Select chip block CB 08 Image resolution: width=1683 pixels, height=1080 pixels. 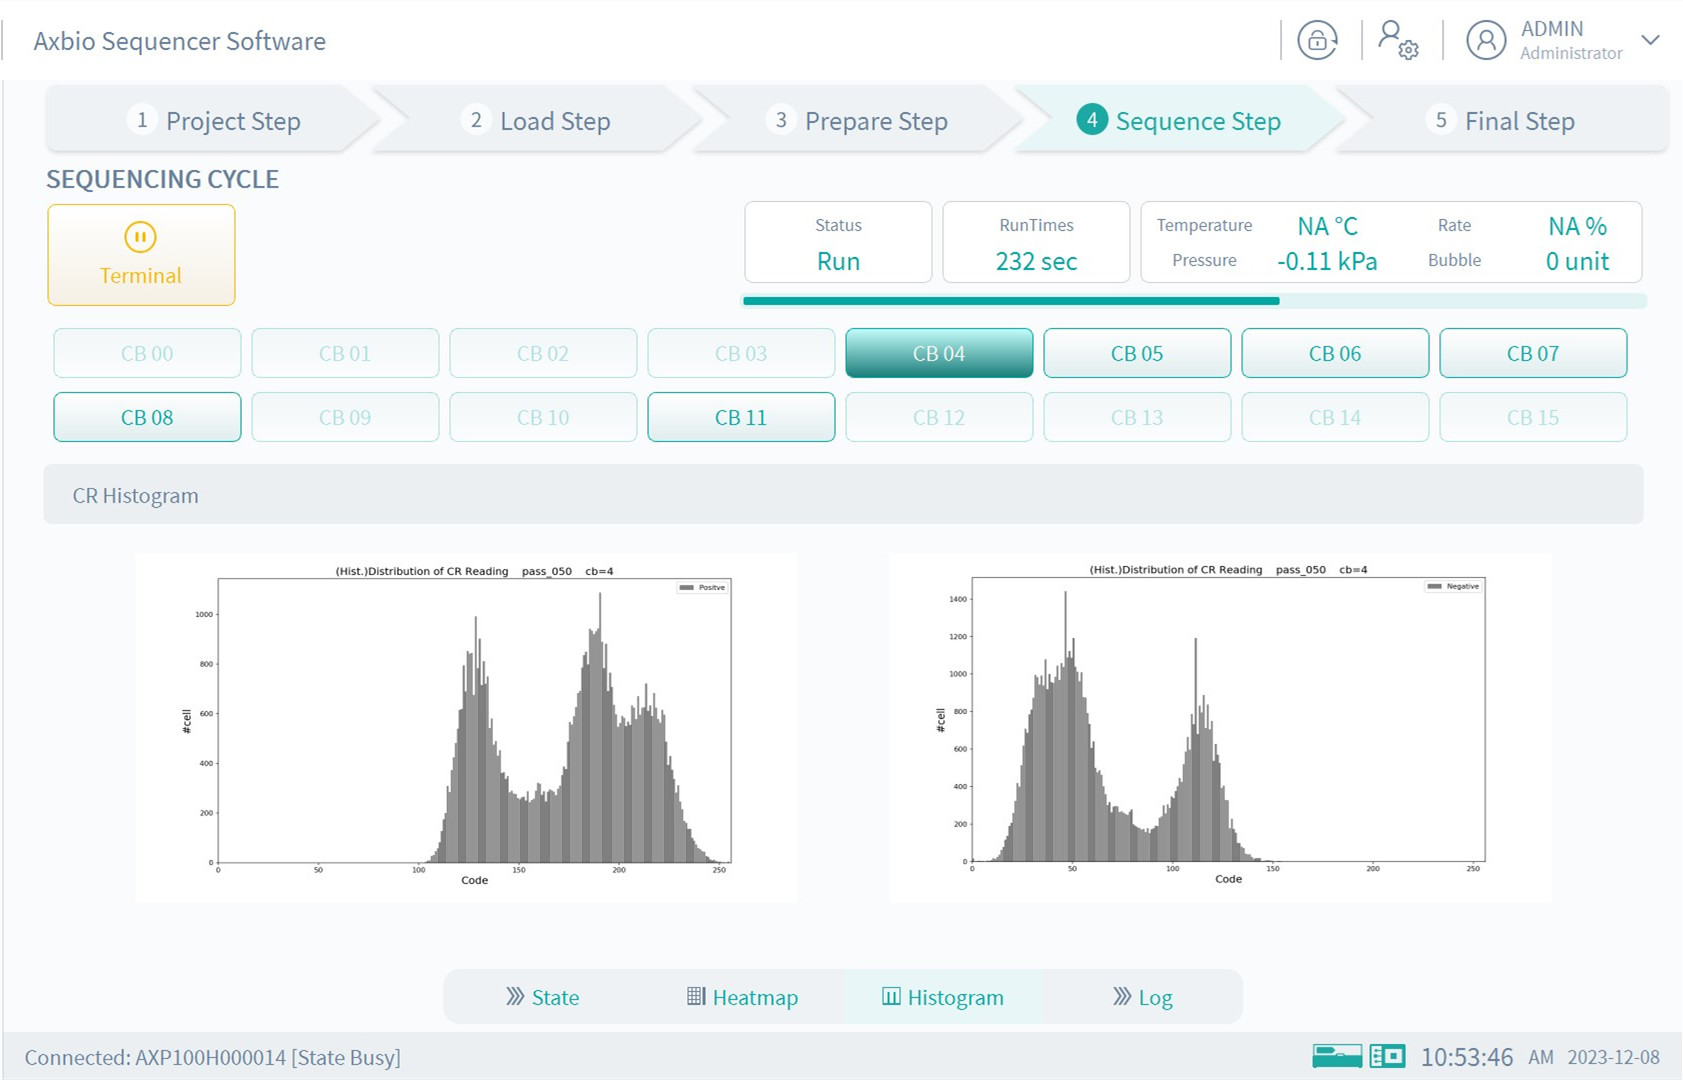(x=147, y=417)
